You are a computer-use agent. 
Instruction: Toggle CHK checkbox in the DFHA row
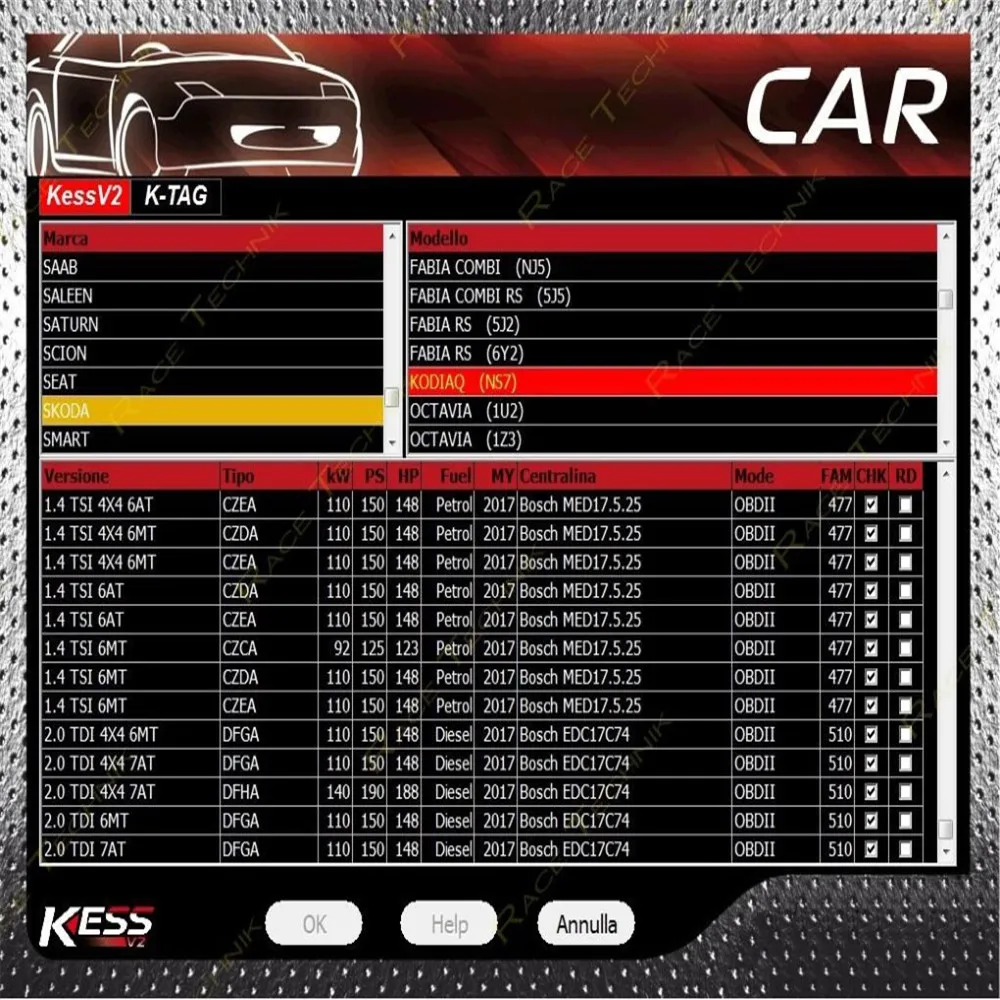(x=871, y=792)
